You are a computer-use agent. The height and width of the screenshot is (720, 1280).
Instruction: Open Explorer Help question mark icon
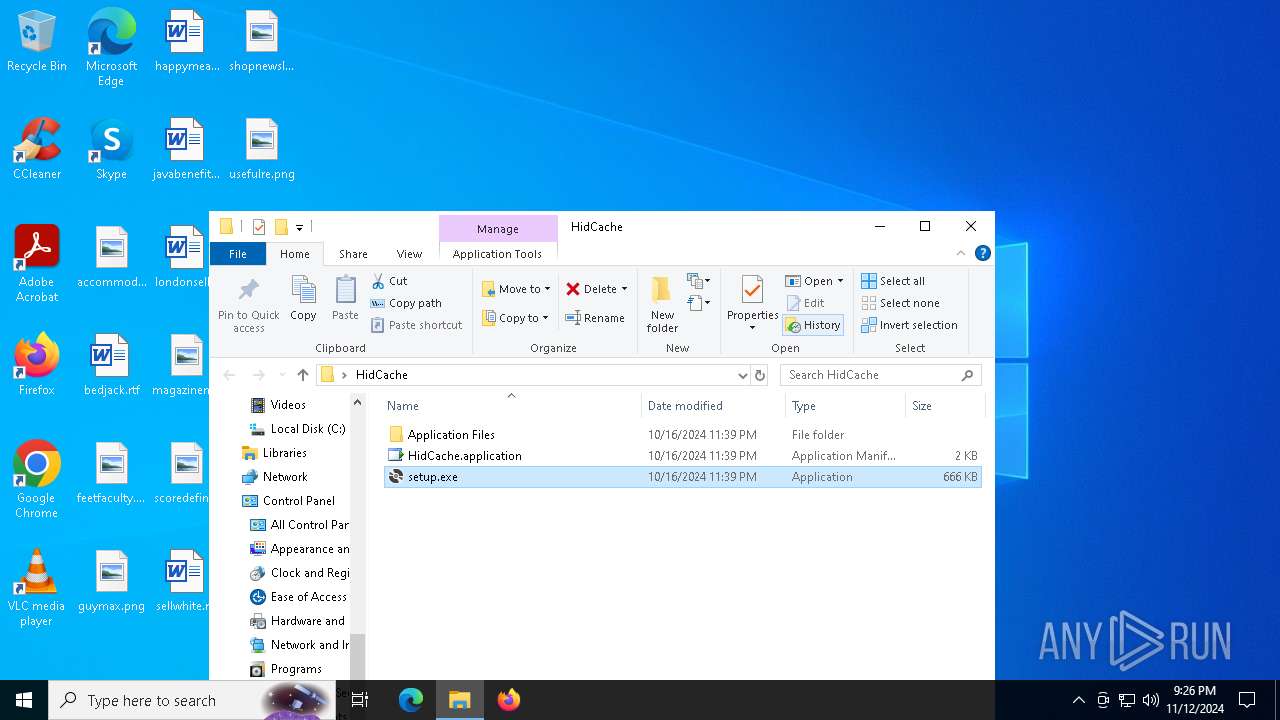tap(983, 254)
